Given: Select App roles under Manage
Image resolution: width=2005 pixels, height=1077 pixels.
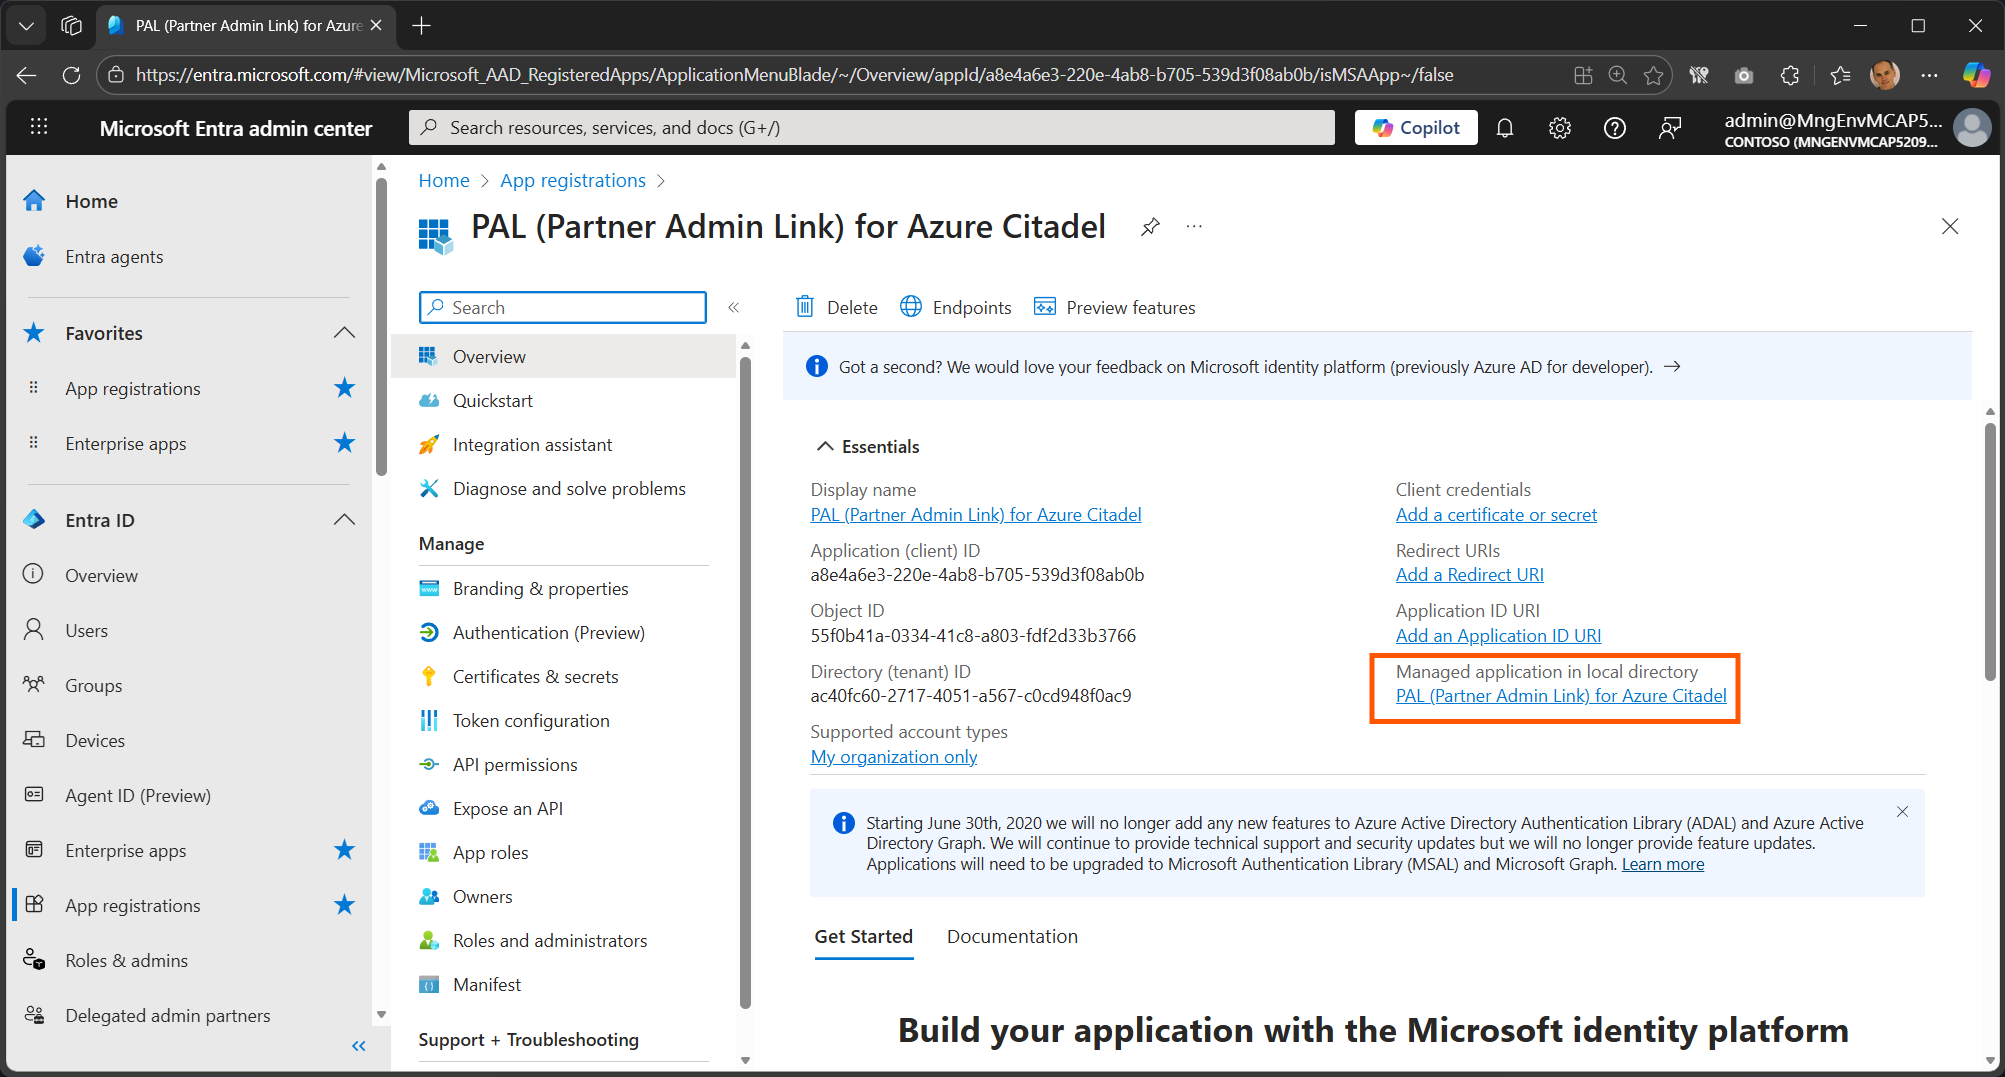Looking at the screenshot, I should tap(490, 852).
